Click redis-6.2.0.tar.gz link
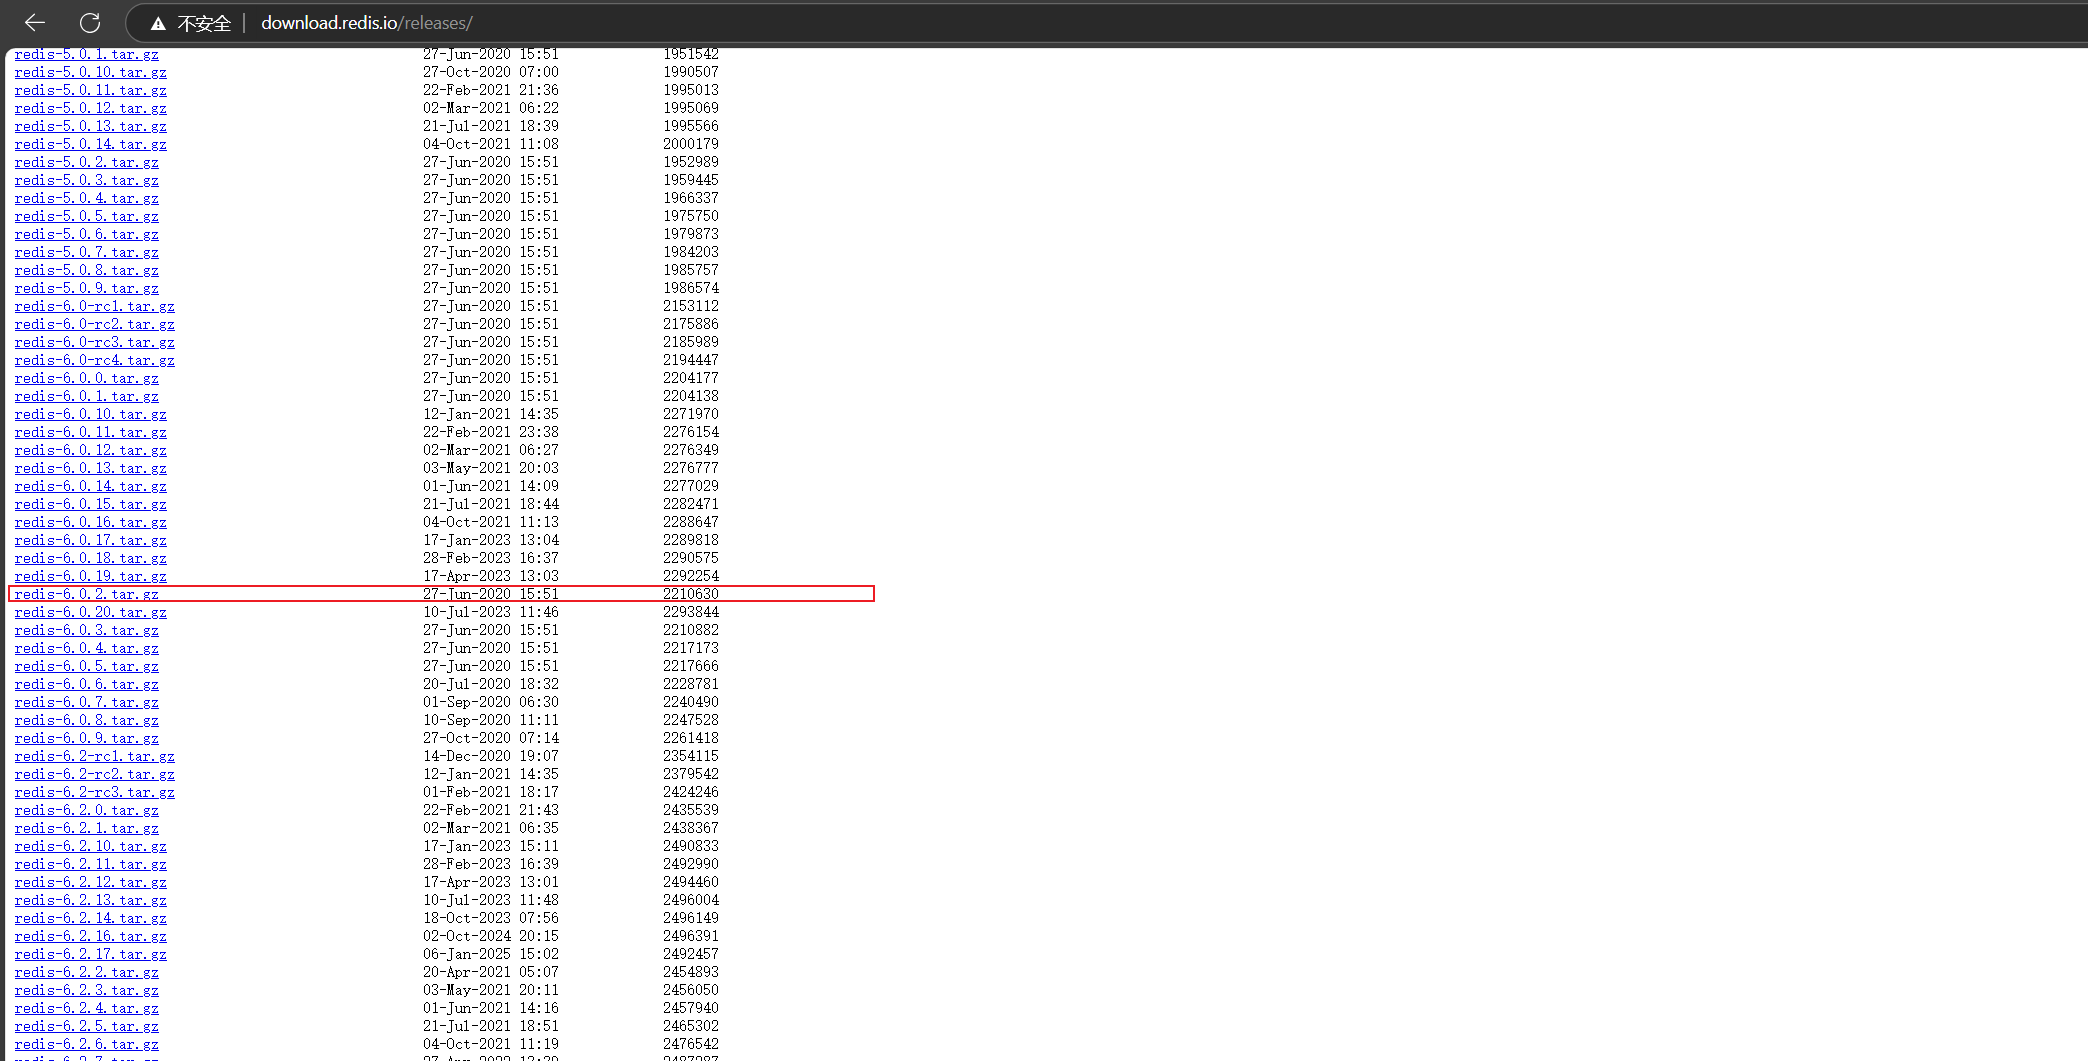 tap(87, 810)
